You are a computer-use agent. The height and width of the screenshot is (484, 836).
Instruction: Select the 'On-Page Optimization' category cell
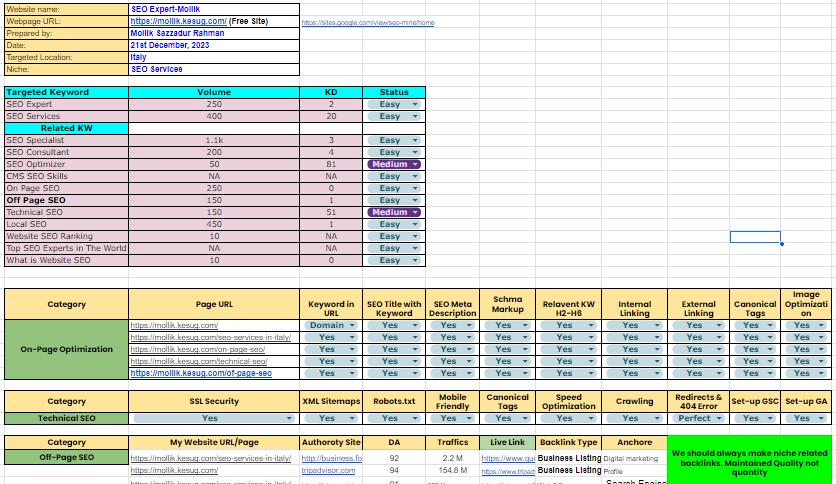click(67, 350)
